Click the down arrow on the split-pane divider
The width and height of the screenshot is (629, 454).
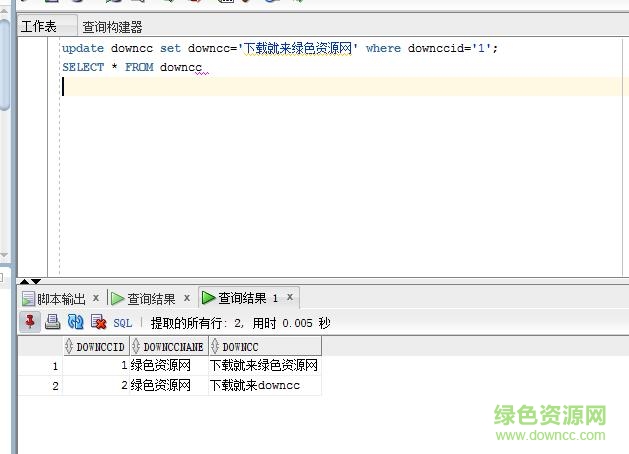pos(36,281)
